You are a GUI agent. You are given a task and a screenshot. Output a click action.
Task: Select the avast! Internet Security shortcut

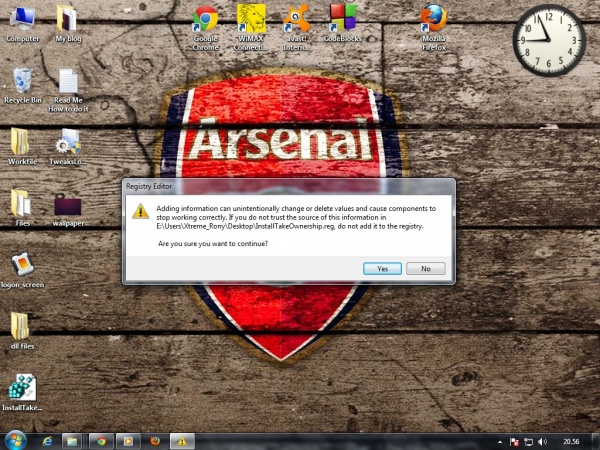click(297, 28)
